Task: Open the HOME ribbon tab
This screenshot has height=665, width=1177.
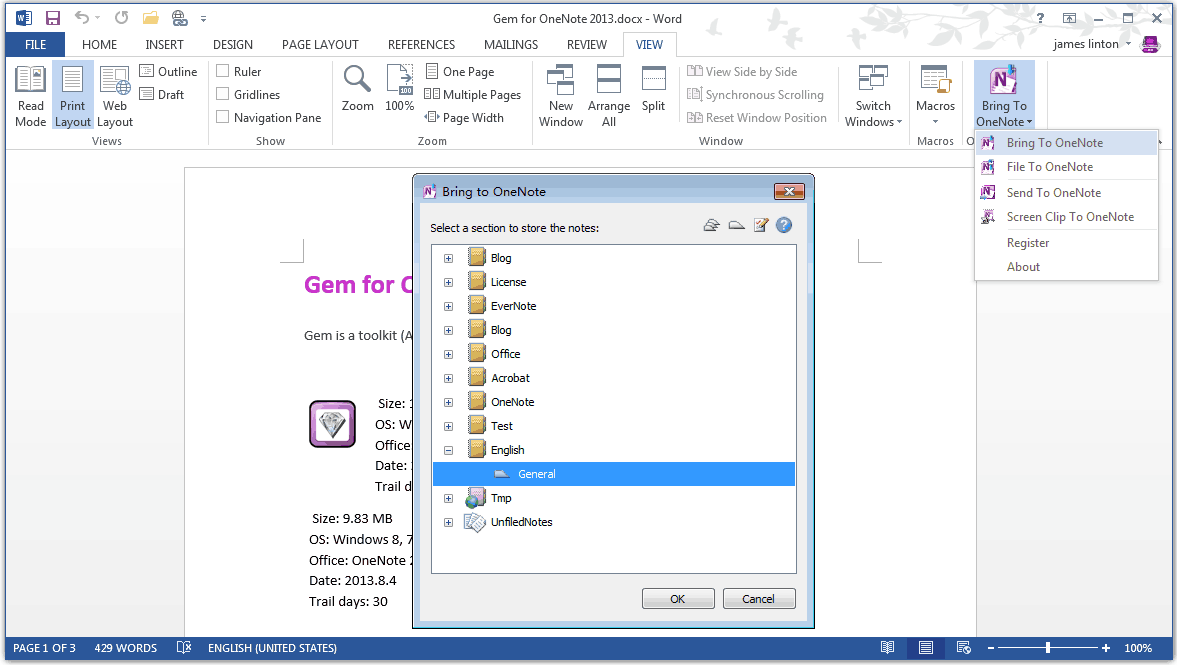Action: [99, 44]
